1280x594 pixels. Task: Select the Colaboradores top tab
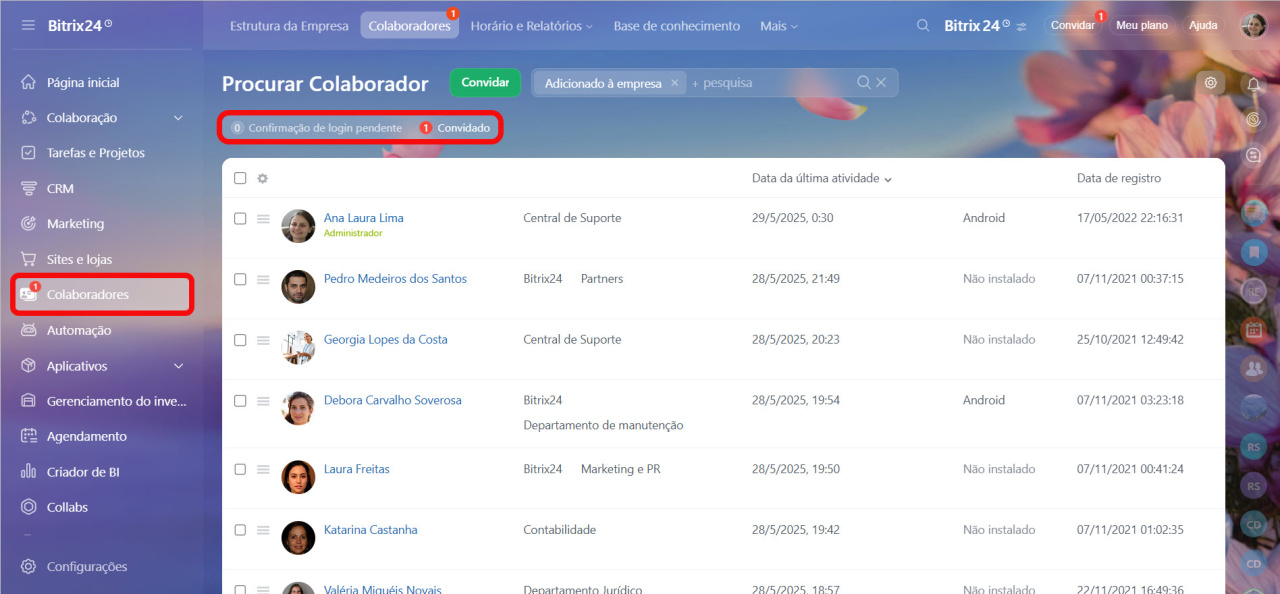click(x=409, y=26)
